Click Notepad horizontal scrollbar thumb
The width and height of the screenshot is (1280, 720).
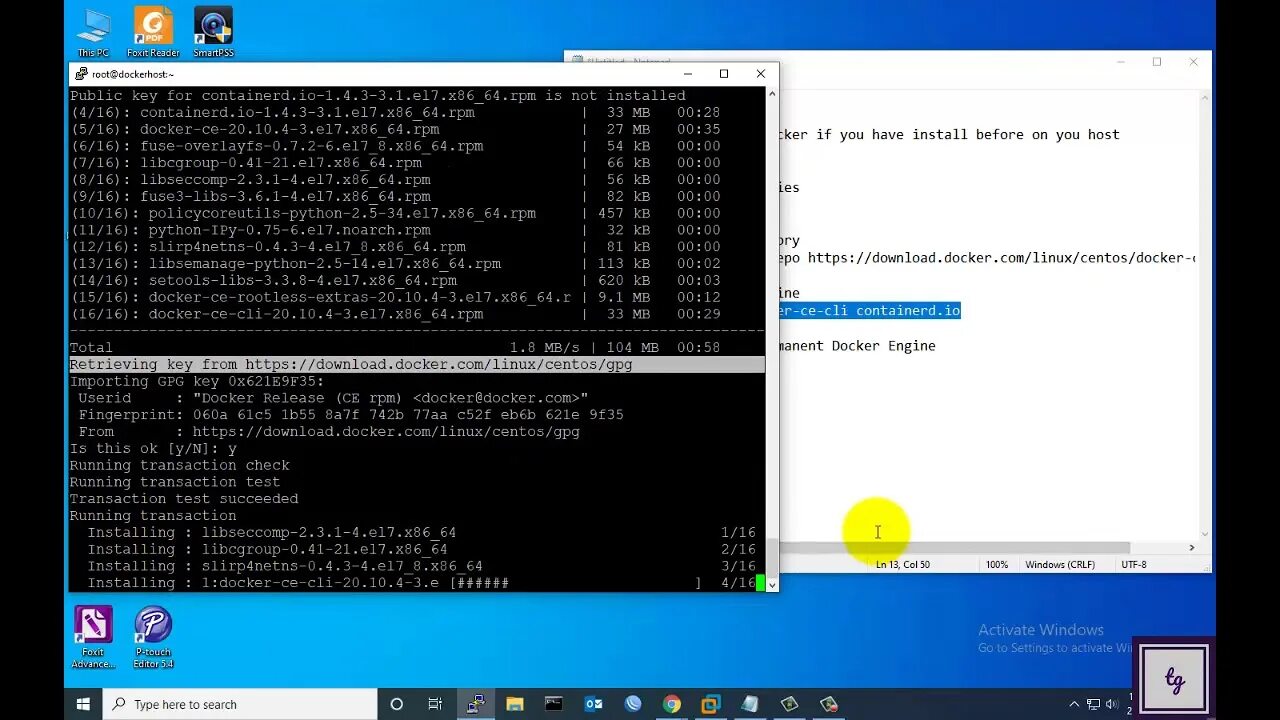(955, 547)
